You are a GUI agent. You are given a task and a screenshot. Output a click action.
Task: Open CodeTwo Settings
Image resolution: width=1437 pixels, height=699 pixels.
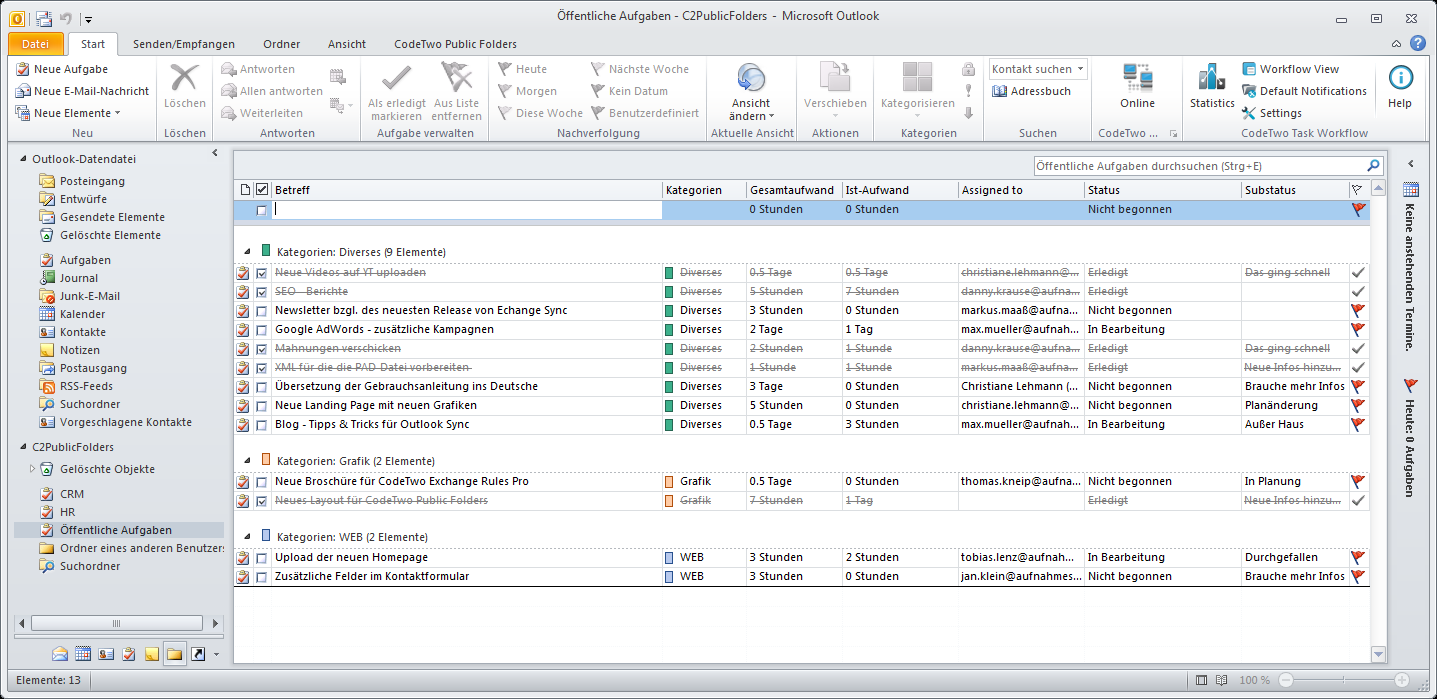click(x=1272, y=113)
